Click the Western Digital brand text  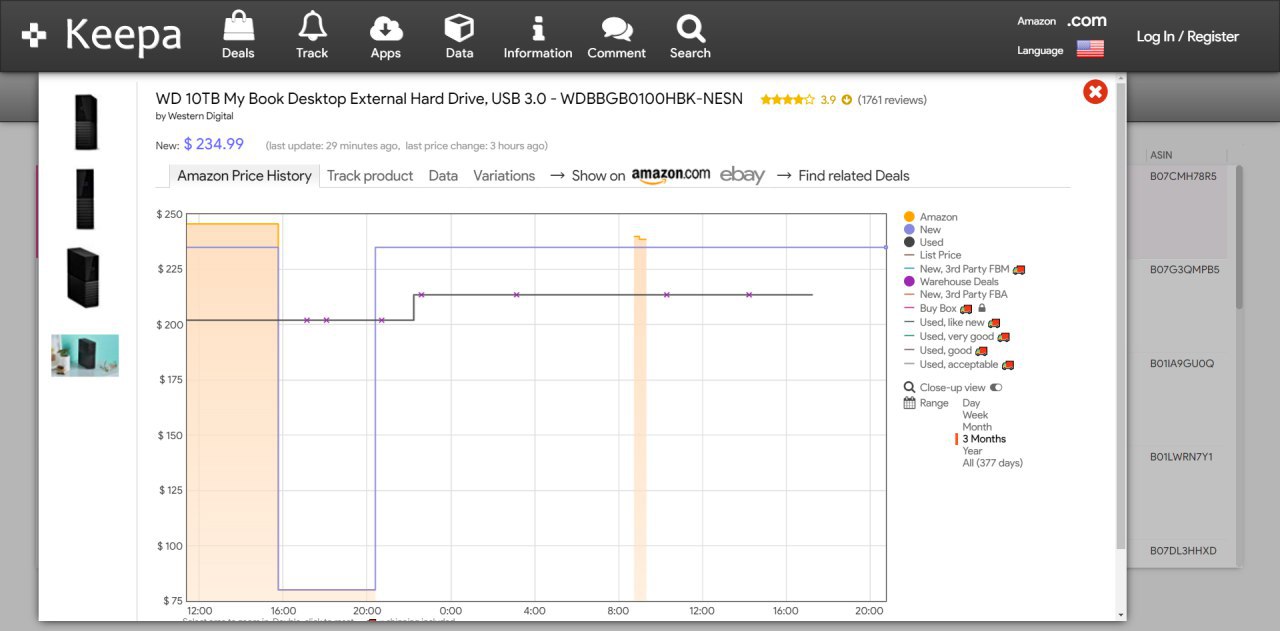pyautogui.click(x=200, y=116)
